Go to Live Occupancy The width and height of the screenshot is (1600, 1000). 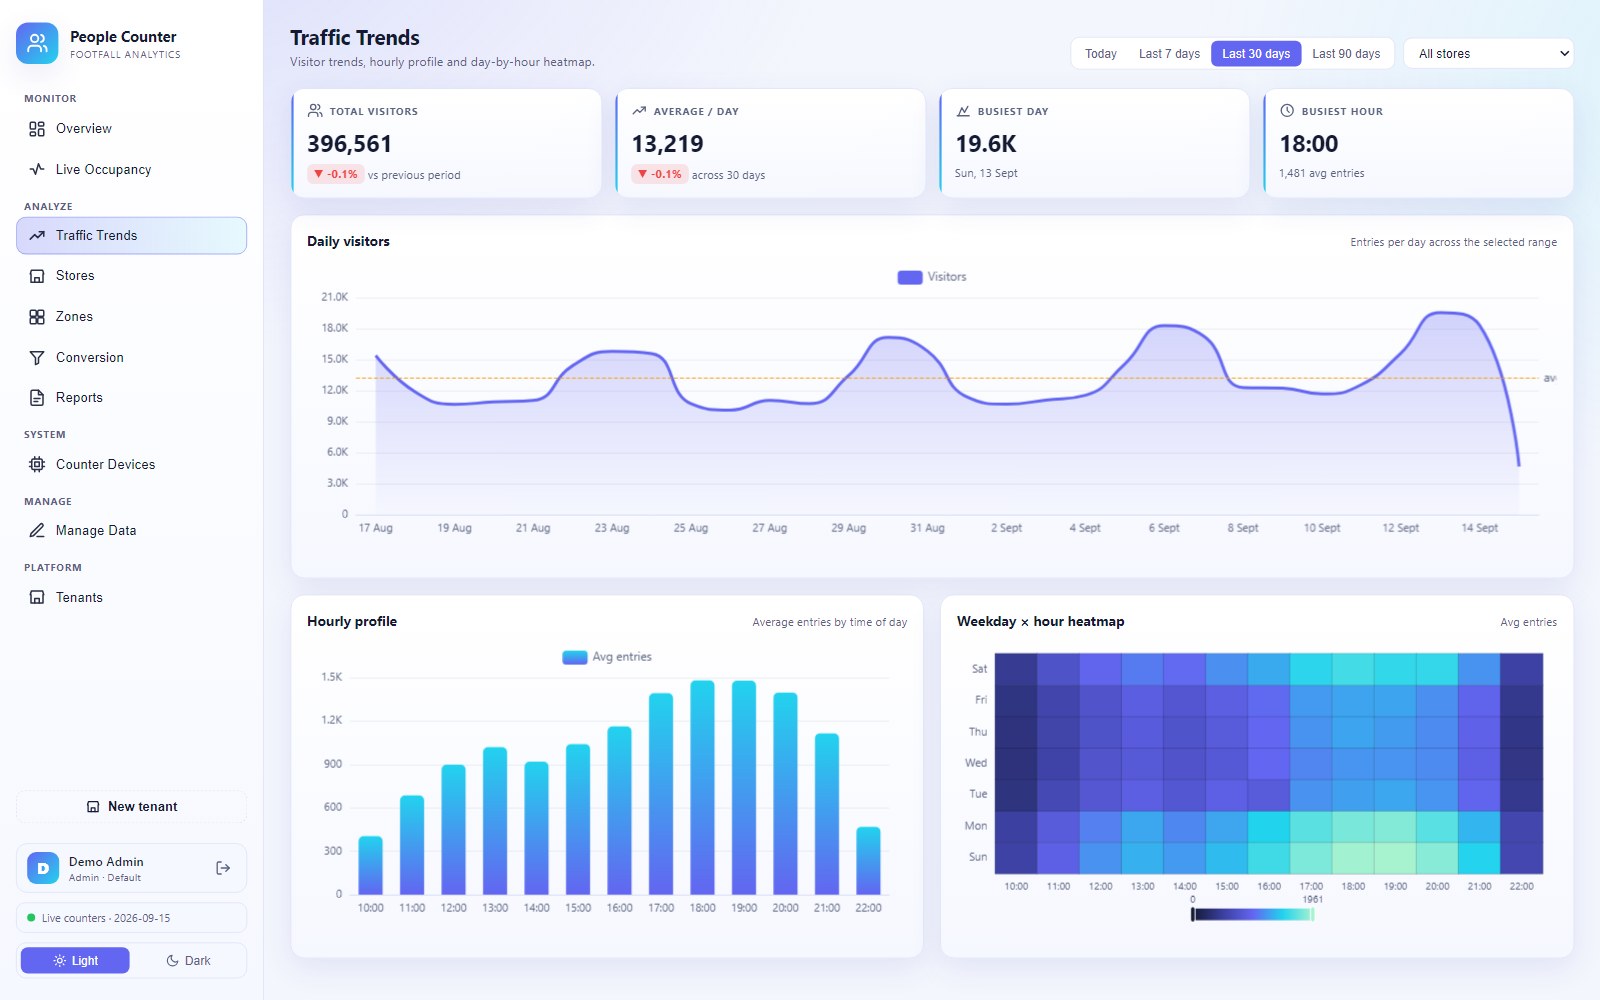131,169
